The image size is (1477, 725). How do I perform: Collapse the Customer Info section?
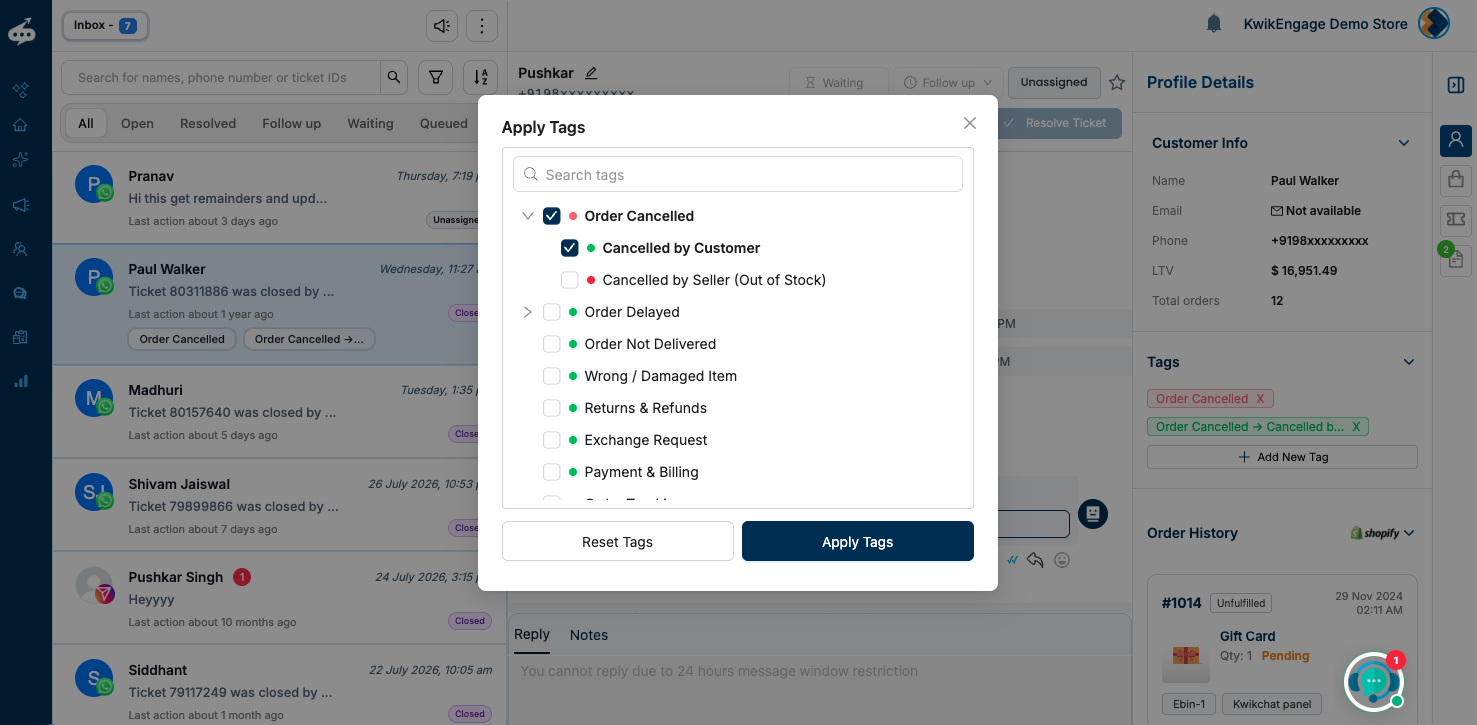pos(1404,143)
